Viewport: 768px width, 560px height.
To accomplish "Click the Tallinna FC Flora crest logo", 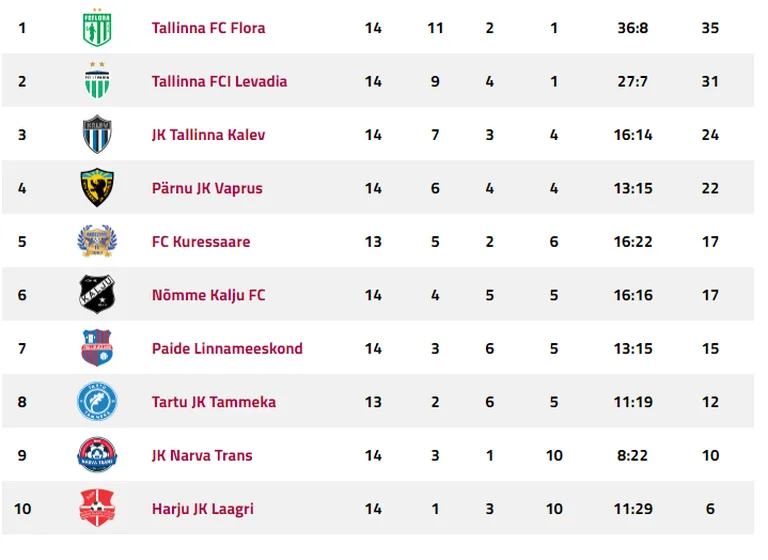I will (x=97, y=27).
